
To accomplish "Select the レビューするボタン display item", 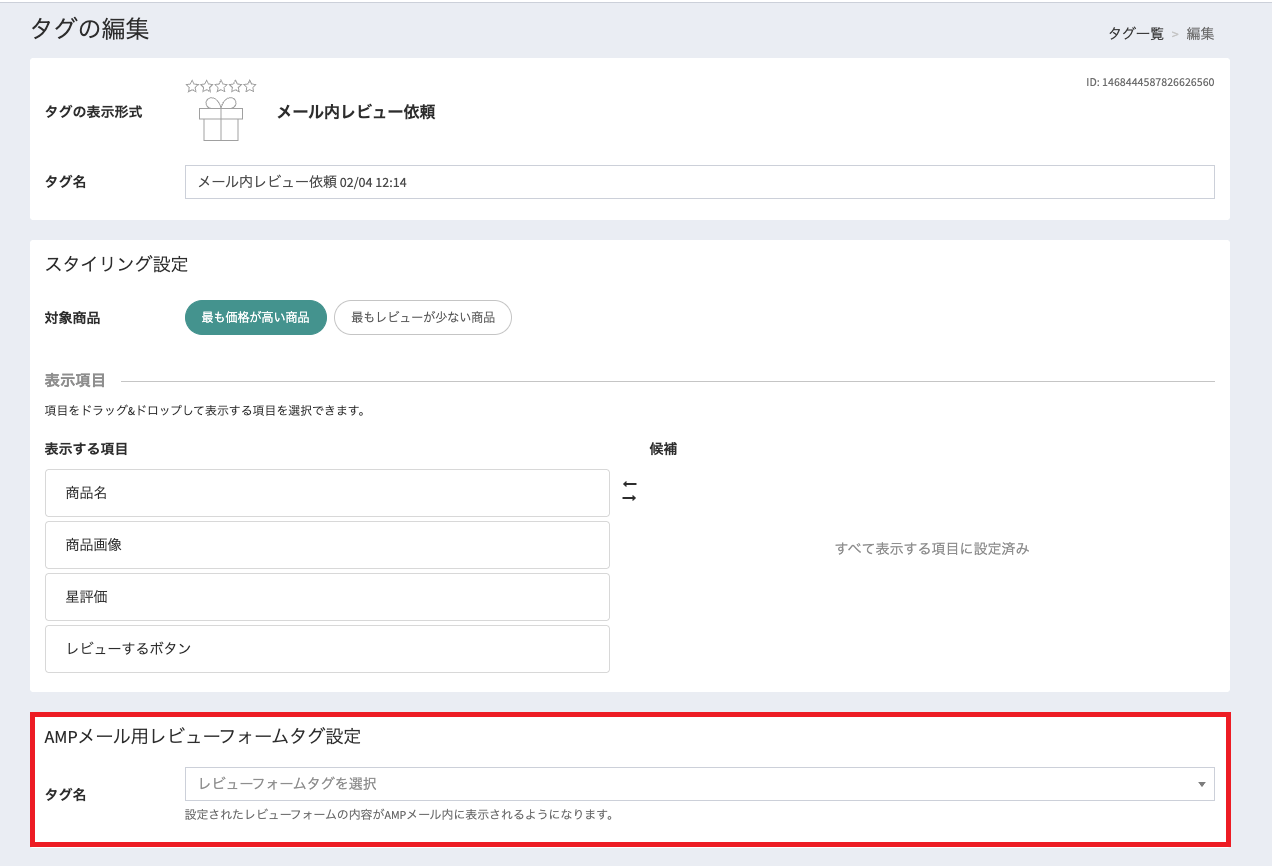I will click(x=327, y=649).
